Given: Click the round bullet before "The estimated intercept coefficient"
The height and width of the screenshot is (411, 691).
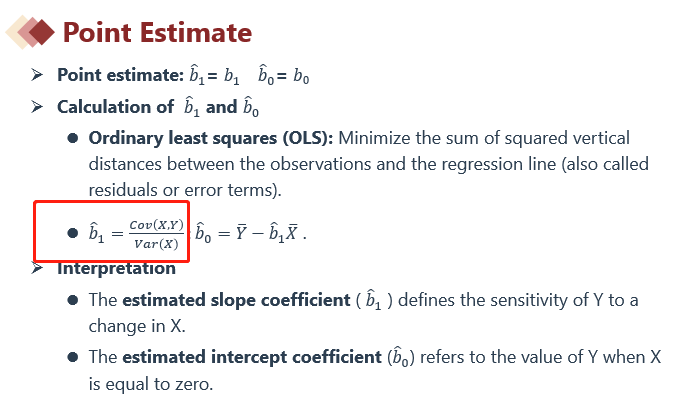Looking at the screenshot, I should pos(73,357).
